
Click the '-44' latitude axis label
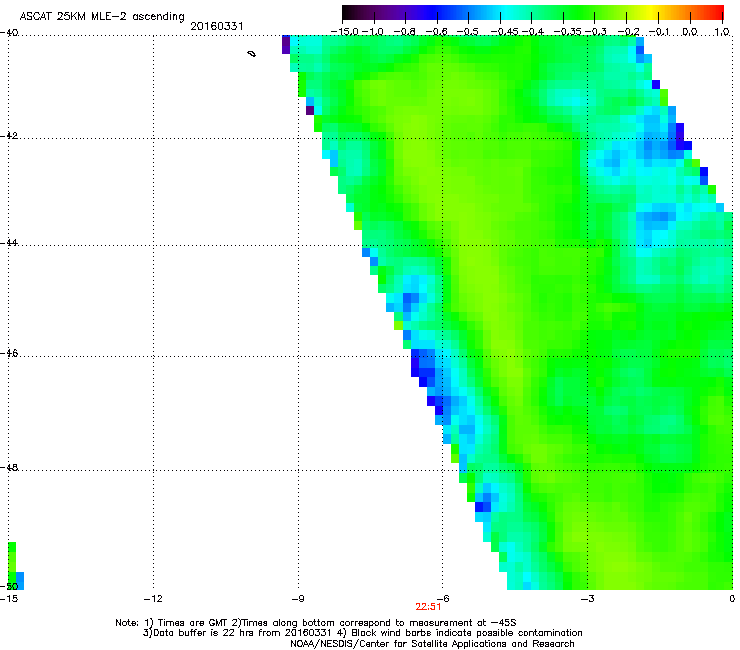(x=9, y=243)
